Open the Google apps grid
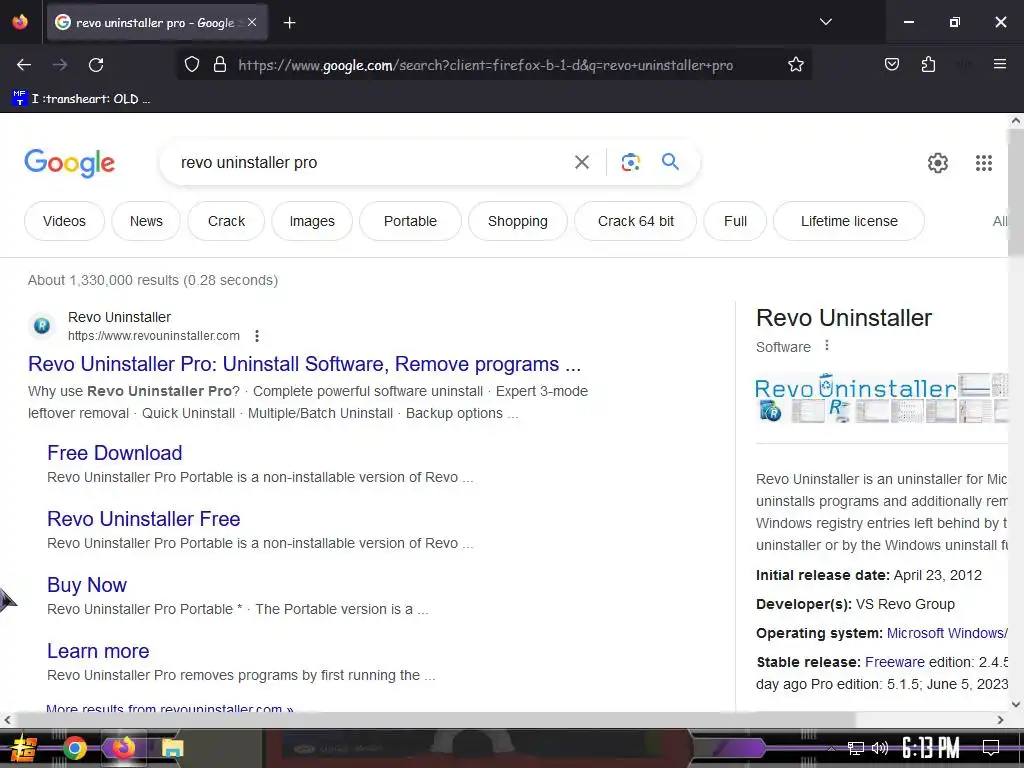Viewport: 1024px width, 768px height. (x=984, y=163)
